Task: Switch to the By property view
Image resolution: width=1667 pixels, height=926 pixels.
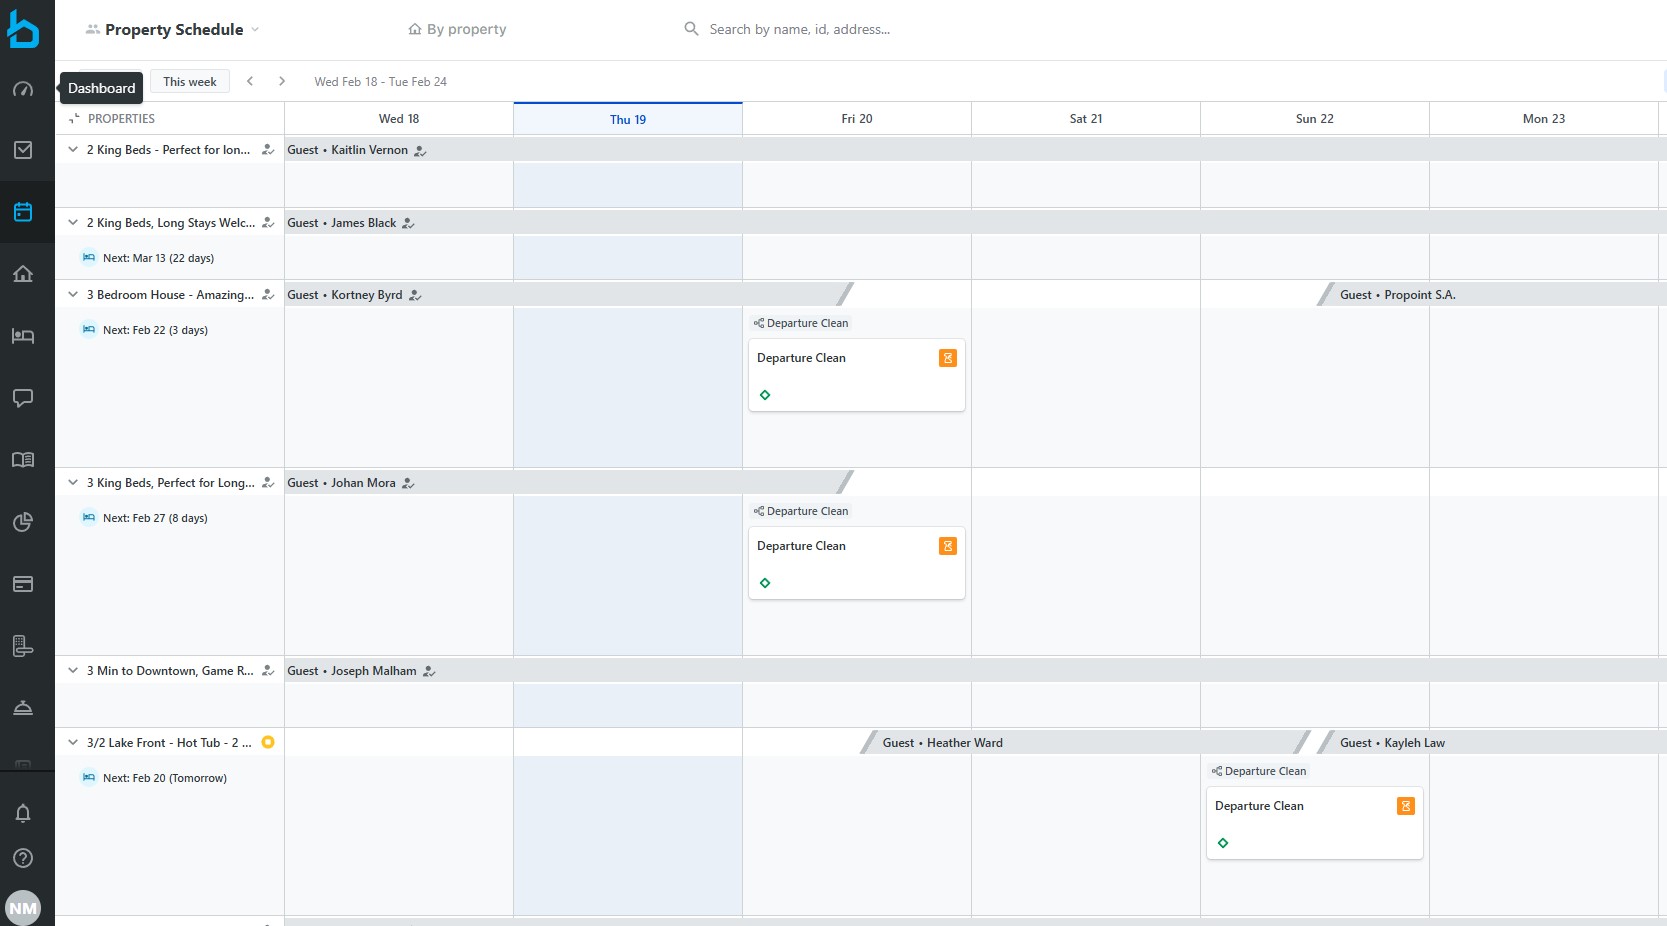Action: tap(457, 30)
